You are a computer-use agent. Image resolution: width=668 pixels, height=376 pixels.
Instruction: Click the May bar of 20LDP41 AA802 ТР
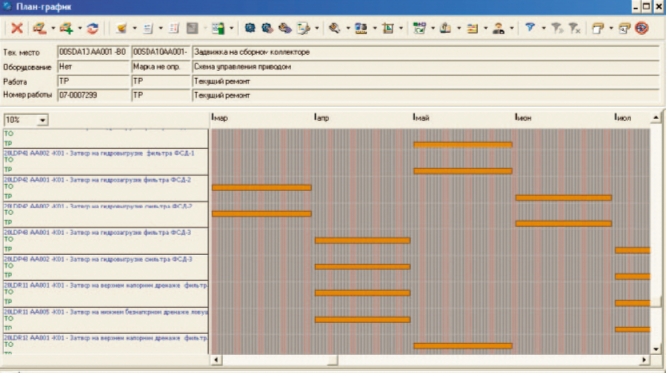pyautogui.click(x=463, y=171)
